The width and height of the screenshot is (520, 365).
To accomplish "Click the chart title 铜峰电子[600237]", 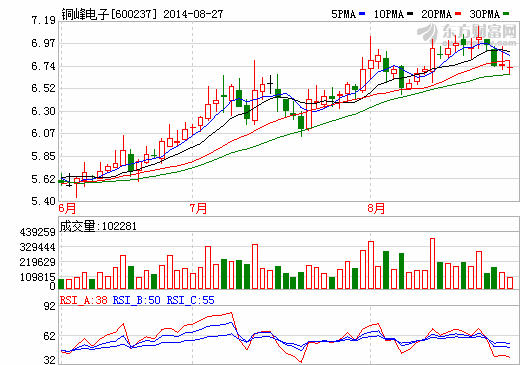I will (x=109, y=14).
